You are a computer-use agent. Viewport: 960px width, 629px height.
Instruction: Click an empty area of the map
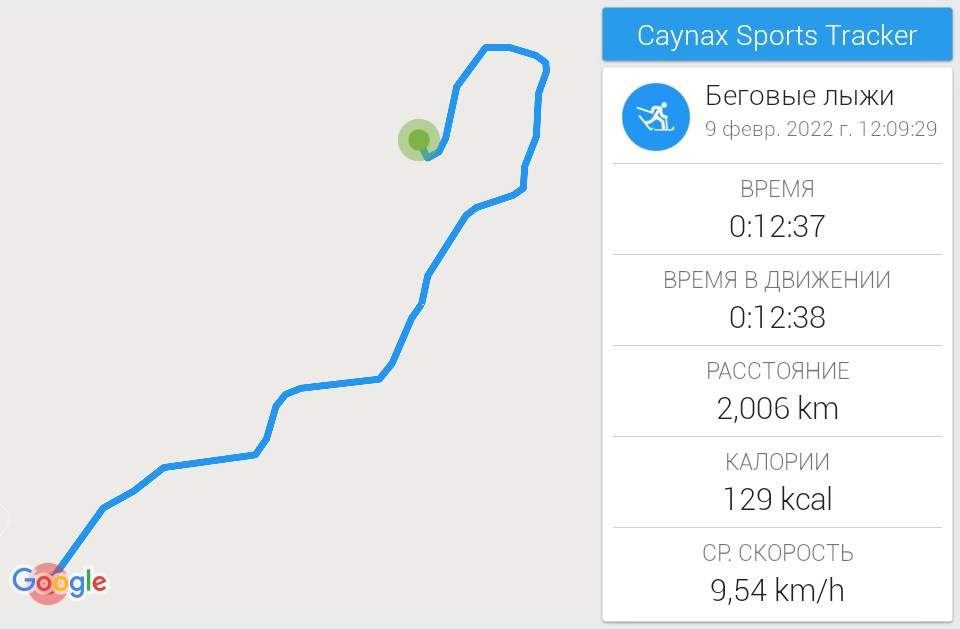coord(200,200)
